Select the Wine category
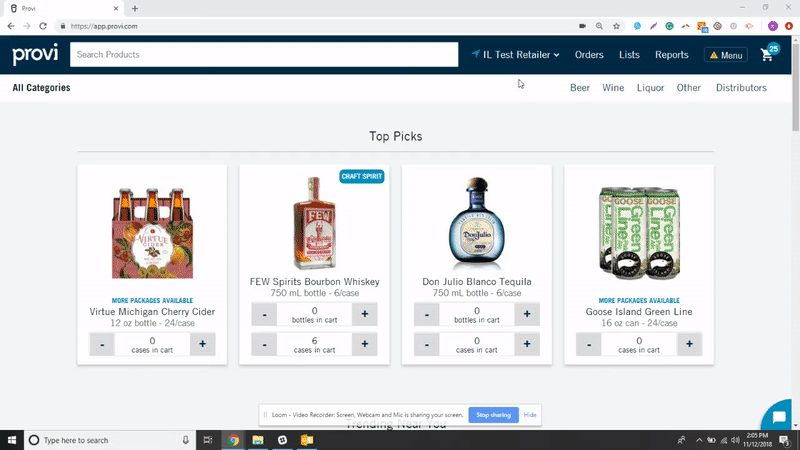800x450 pixels. pos(613,88)
